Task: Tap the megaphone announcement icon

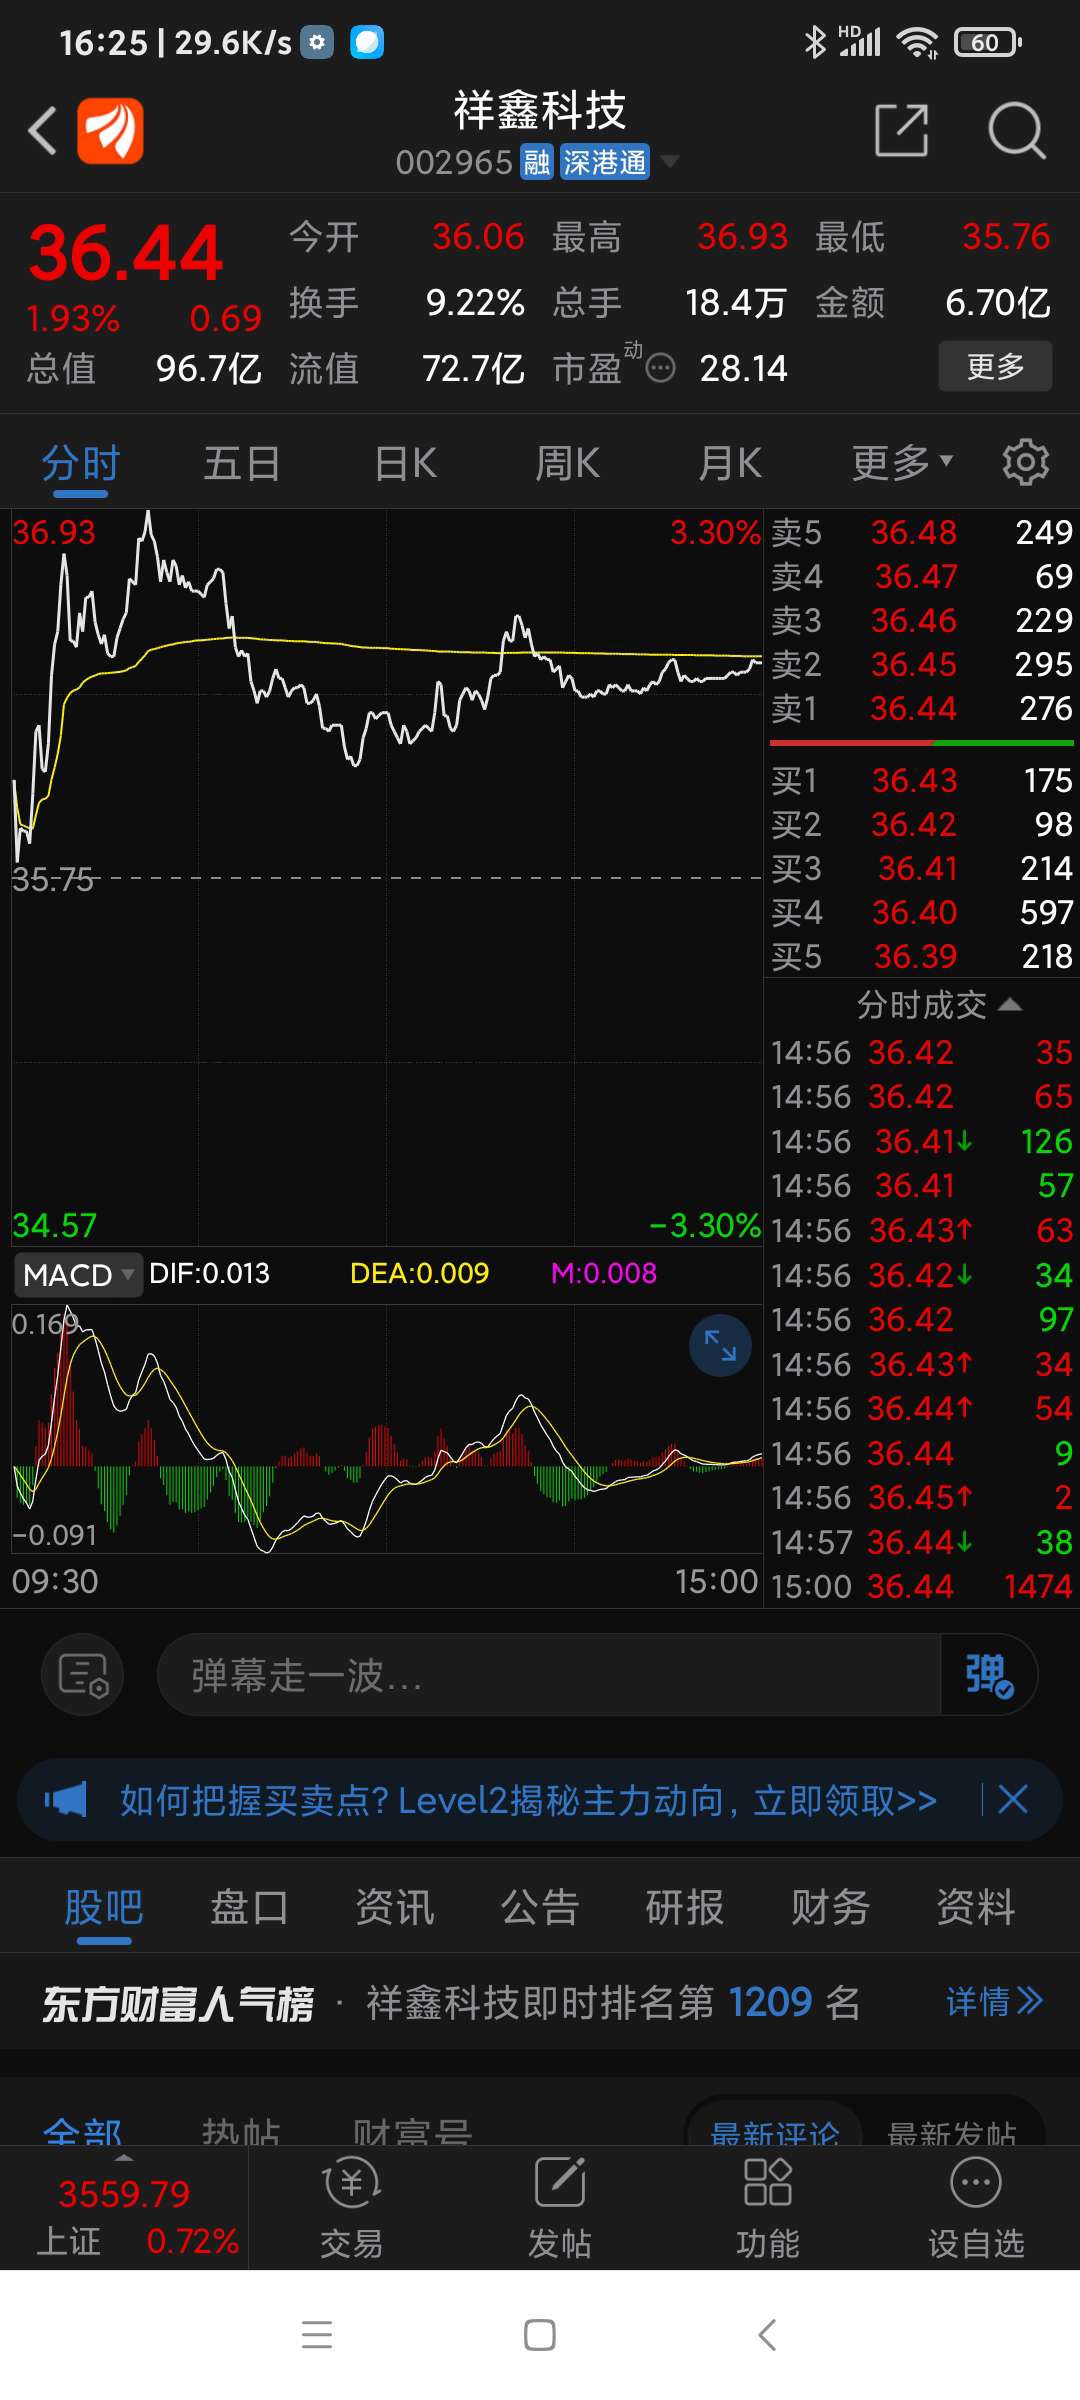Action: pyautogui.click(x=66, y=1800)
